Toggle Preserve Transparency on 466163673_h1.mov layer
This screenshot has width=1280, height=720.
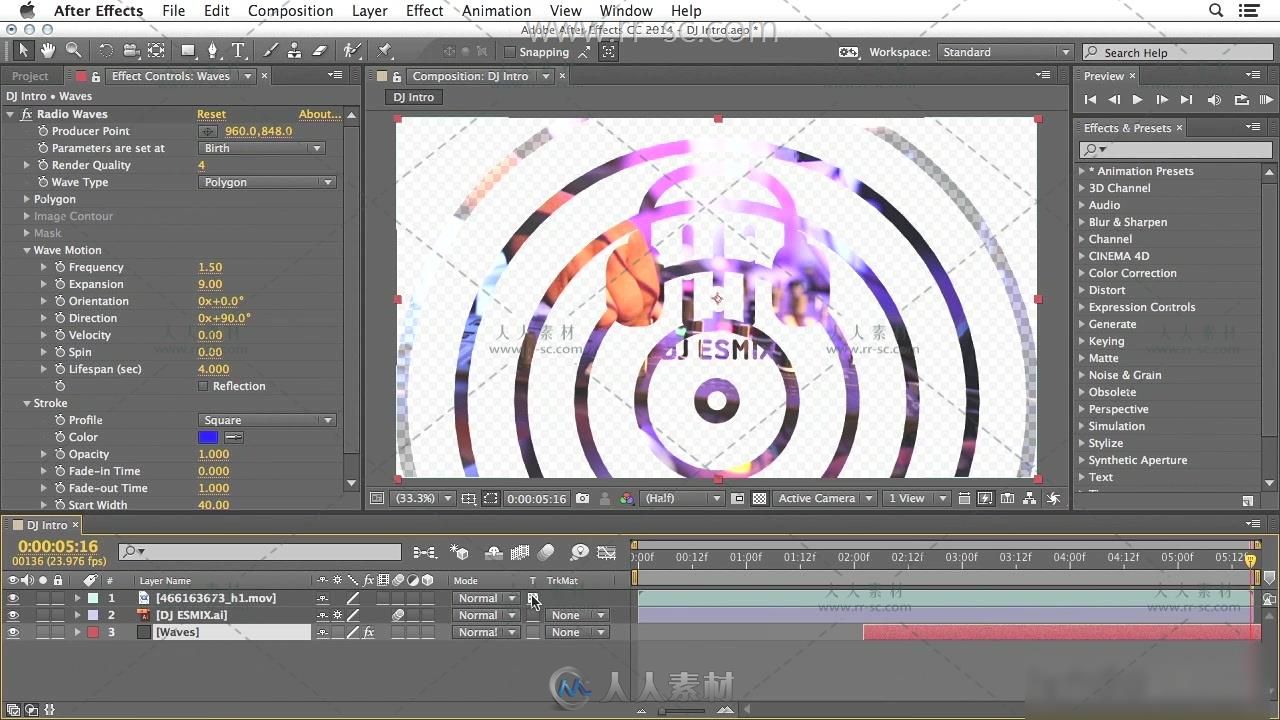point(533,598)
